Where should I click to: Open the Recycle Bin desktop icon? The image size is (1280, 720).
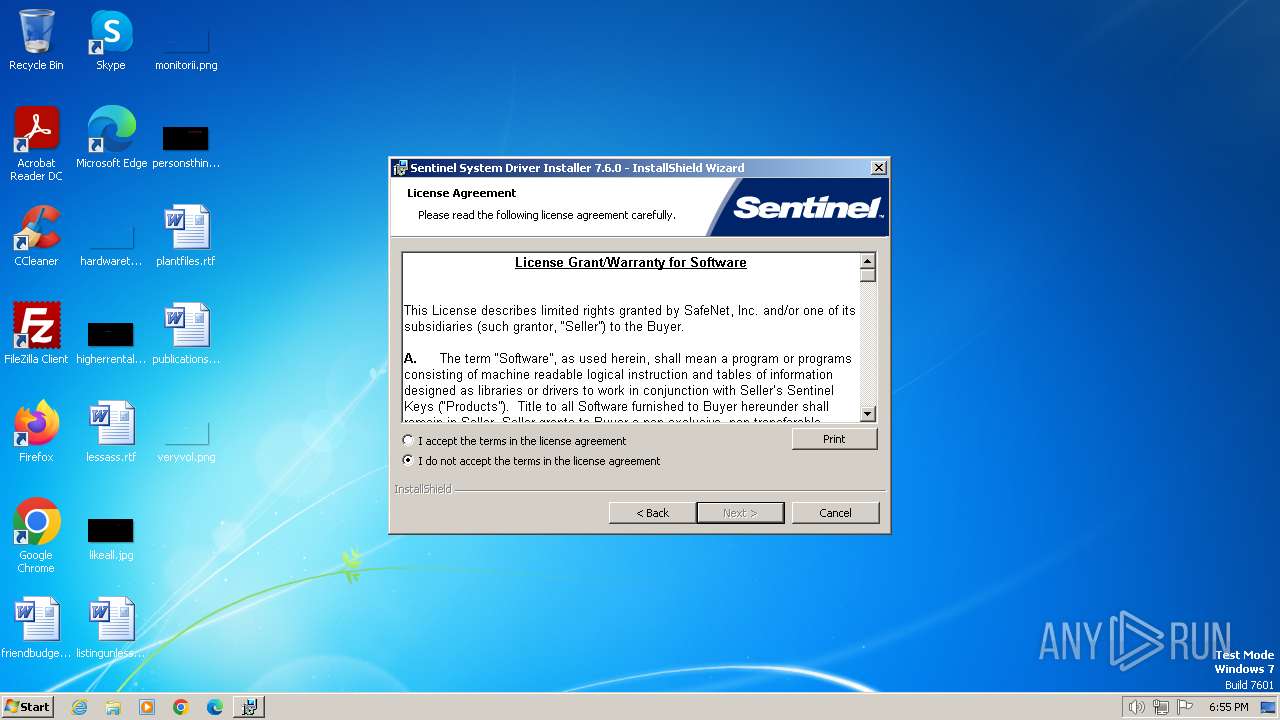point(36,40)
